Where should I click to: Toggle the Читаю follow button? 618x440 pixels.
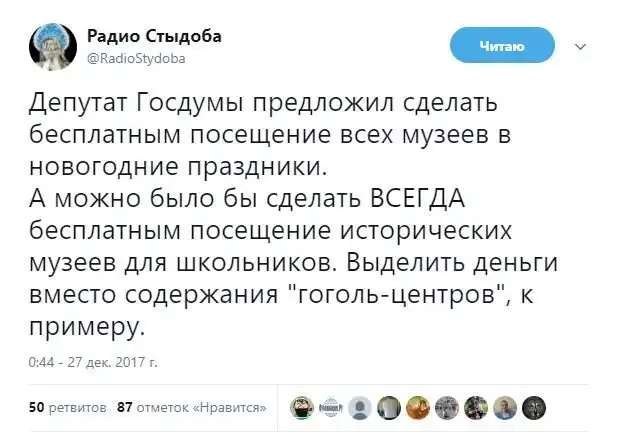[502, 45]
